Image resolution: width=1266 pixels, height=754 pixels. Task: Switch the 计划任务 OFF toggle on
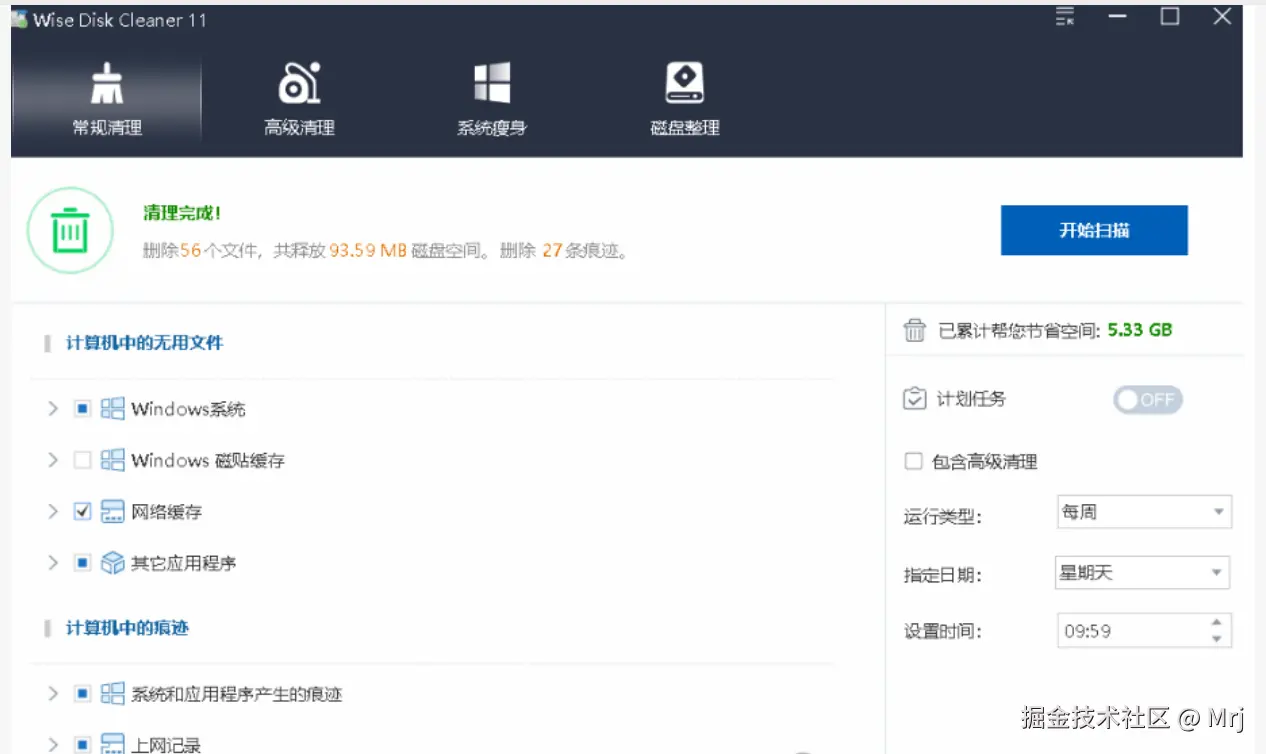click(x=1148, y=400)
